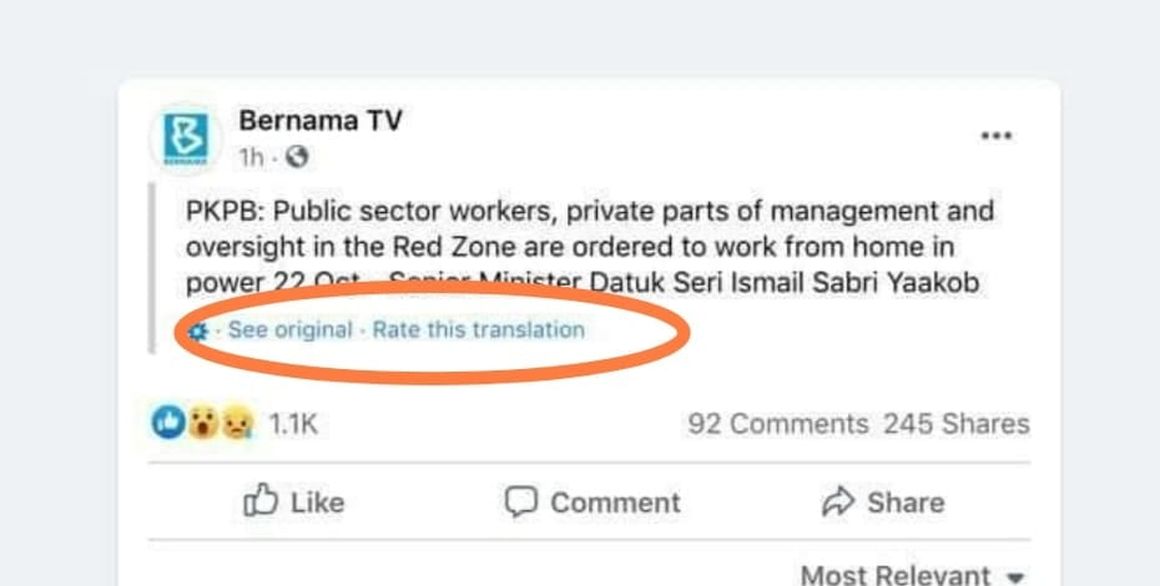Click the Share arrow button

[882, 502]
